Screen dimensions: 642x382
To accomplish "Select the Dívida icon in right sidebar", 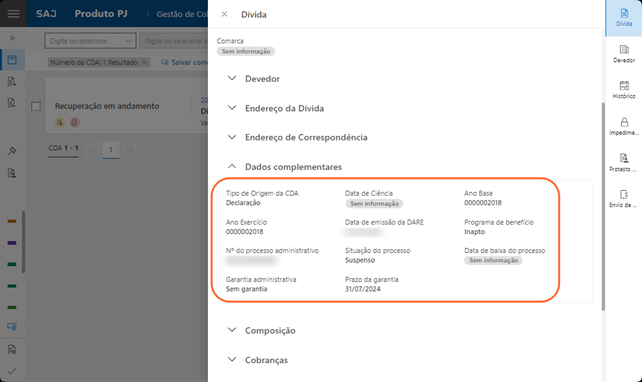I will (624, 18).
